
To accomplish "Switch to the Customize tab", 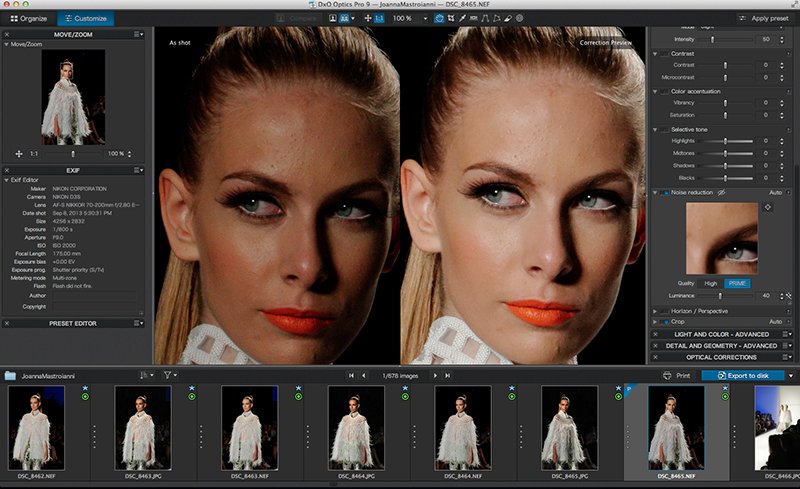I will point(86,18).
